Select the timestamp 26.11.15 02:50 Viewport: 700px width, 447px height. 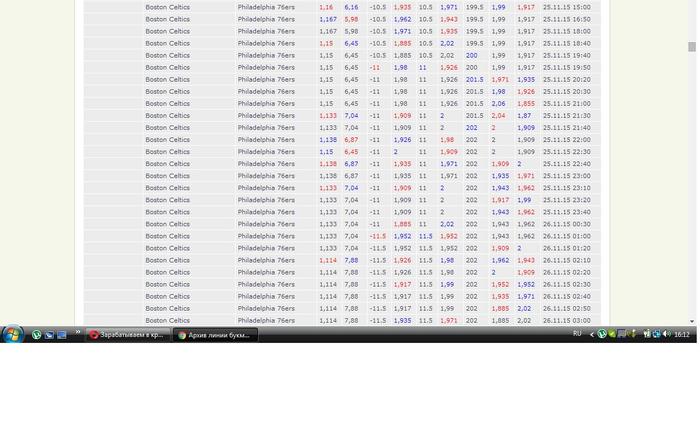(x=567, y=309)
